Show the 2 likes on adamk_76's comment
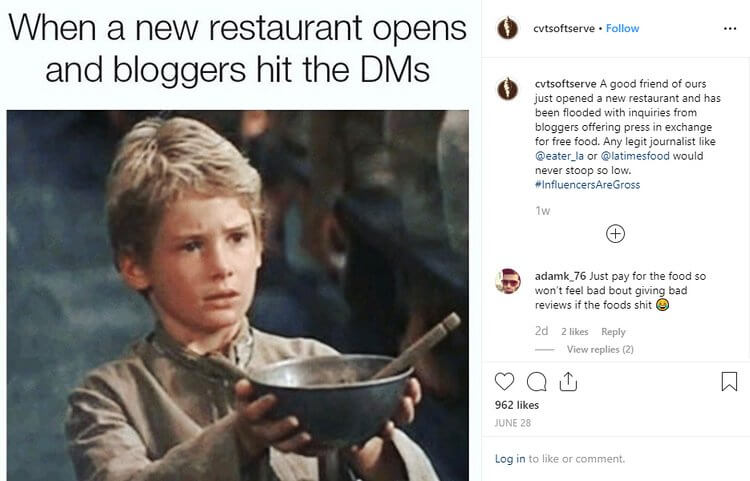 click(x=574, y=331)
